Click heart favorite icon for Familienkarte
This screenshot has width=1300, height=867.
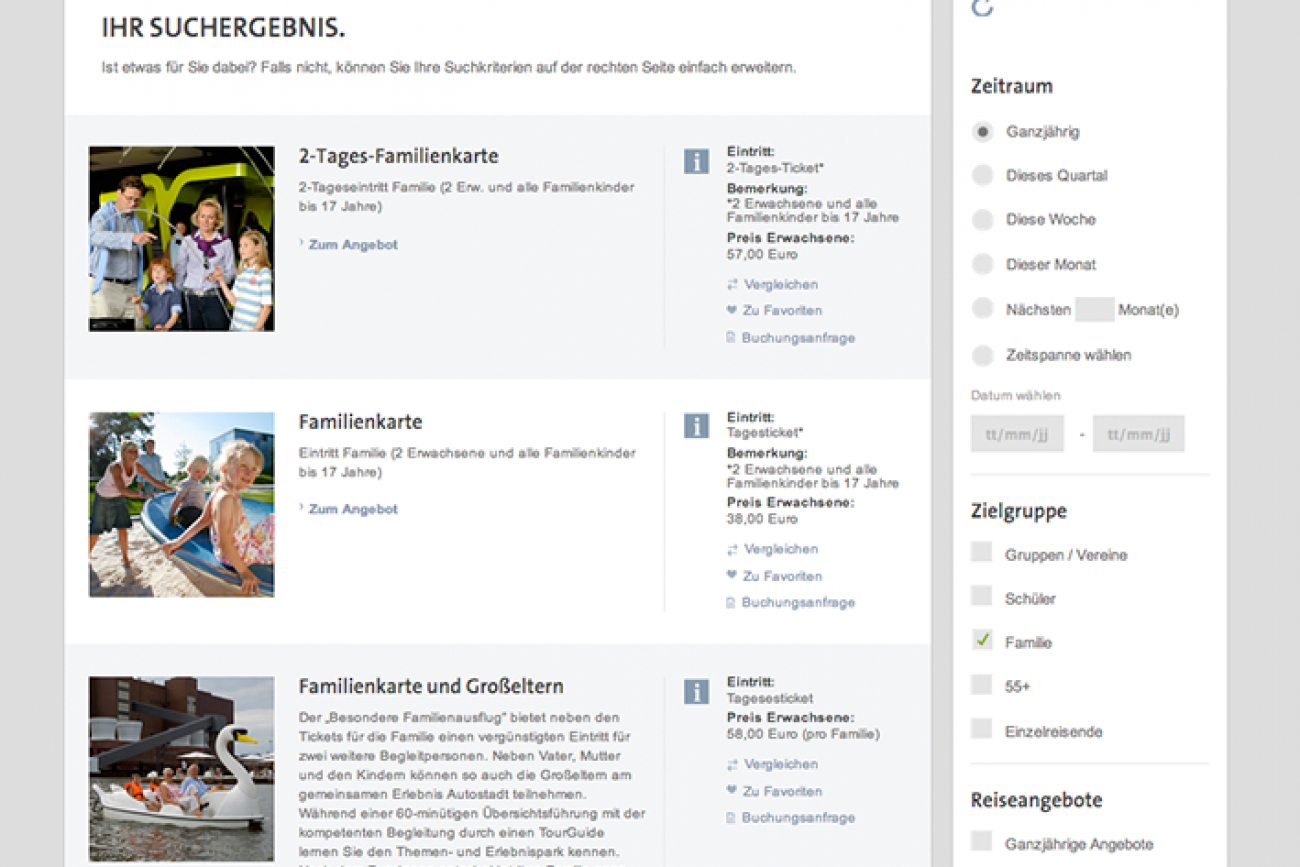coord(732,576)
